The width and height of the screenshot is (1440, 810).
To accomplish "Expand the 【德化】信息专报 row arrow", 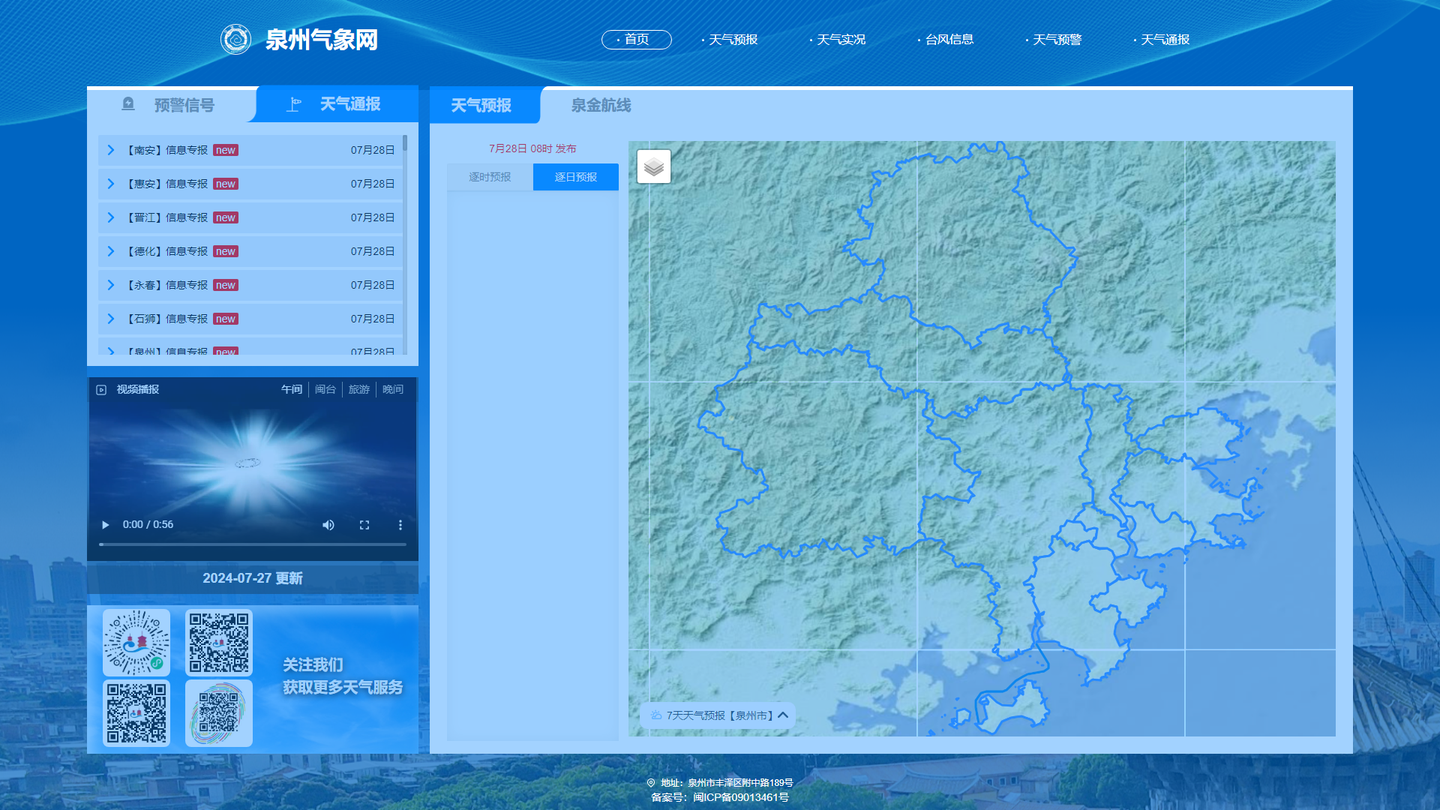I will 111,251.
